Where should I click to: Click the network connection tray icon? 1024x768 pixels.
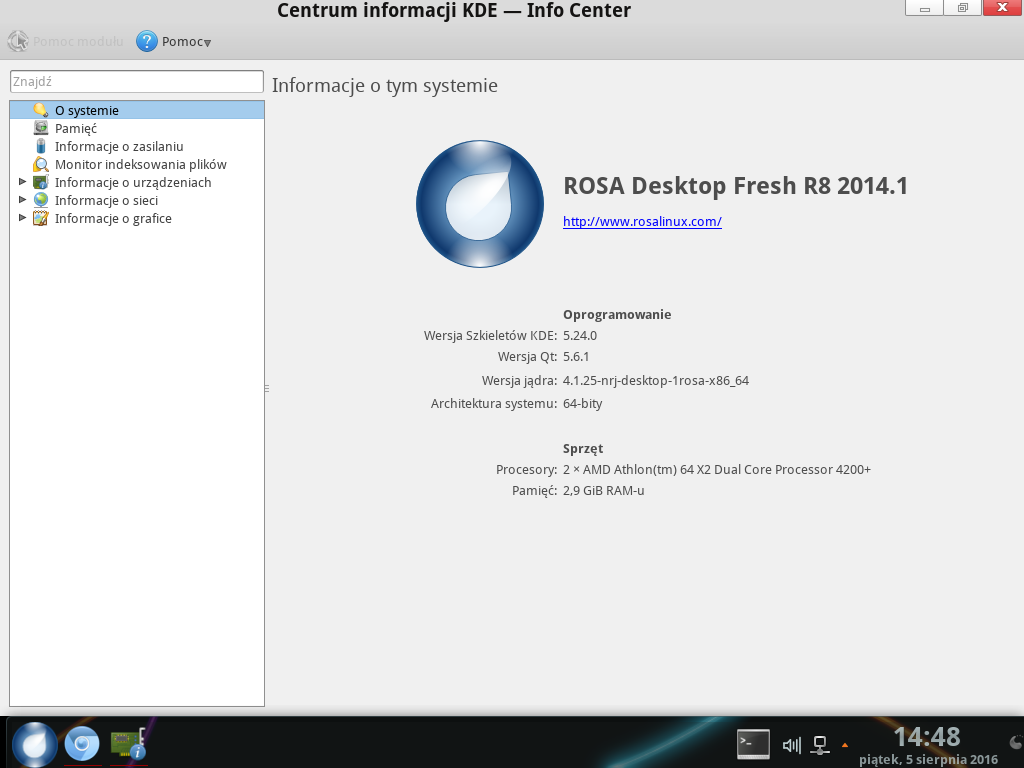click(820, 744)
